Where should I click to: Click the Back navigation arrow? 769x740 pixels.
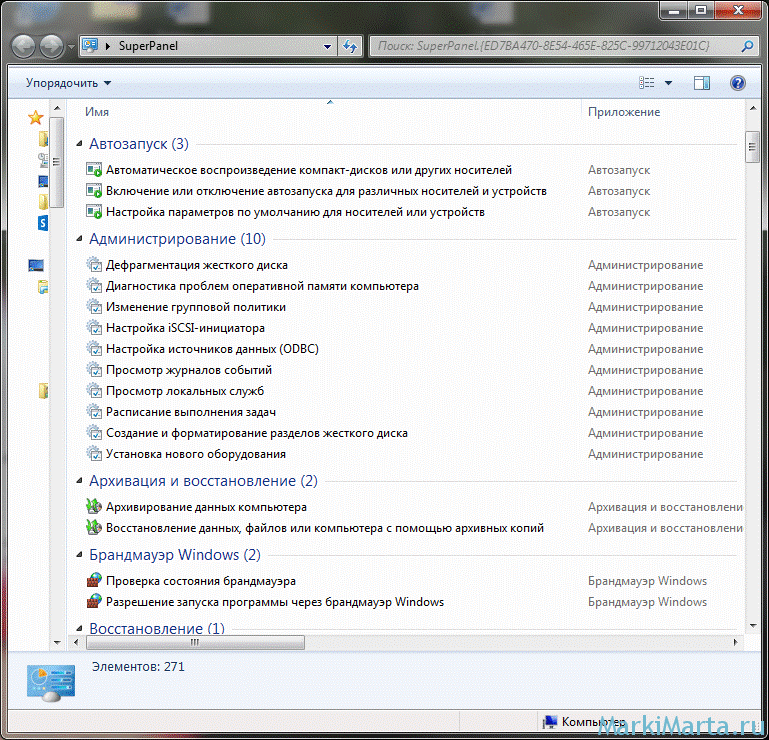tap(23, 46)
